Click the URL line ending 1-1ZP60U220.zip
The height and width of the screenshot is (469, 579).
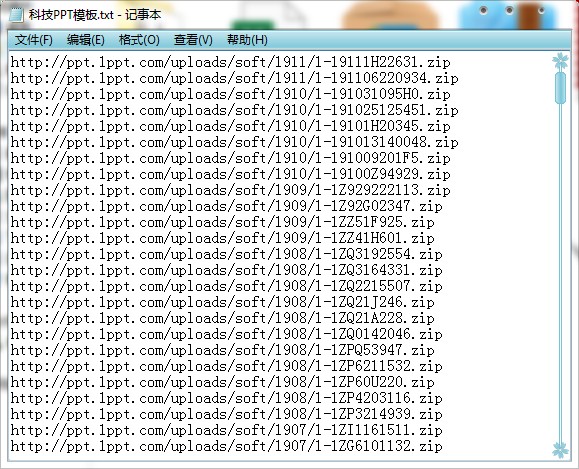tap(222, 382)
